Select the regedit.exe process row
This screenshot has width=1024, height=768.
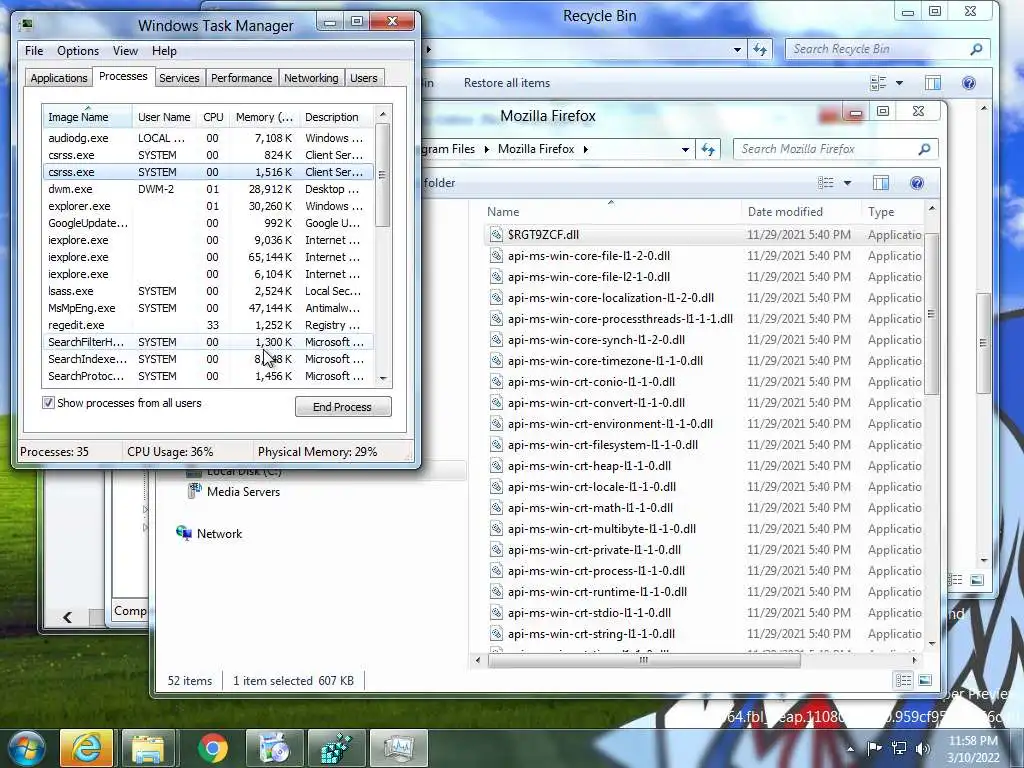click(x=208, y=325)
